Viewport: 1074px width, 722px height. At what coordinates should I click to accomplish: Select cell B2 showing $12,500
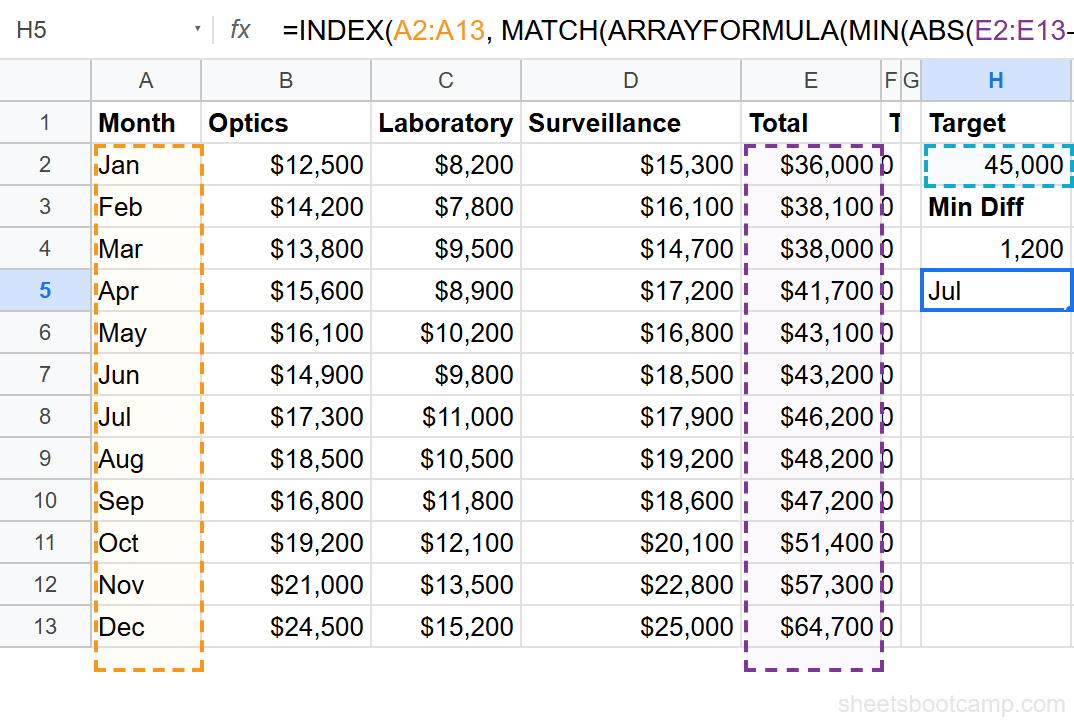click(x=285, y=164)
